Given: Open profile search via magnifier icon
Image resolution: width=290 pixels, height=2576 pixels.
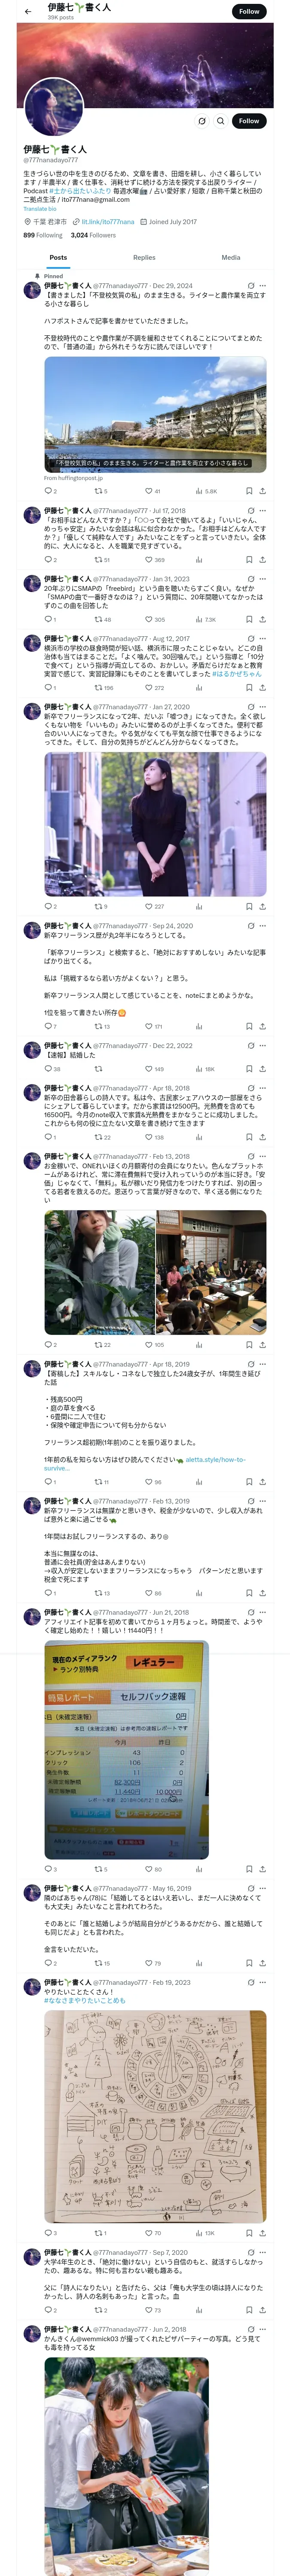Looking at the screenshot, I should (220, 121).
